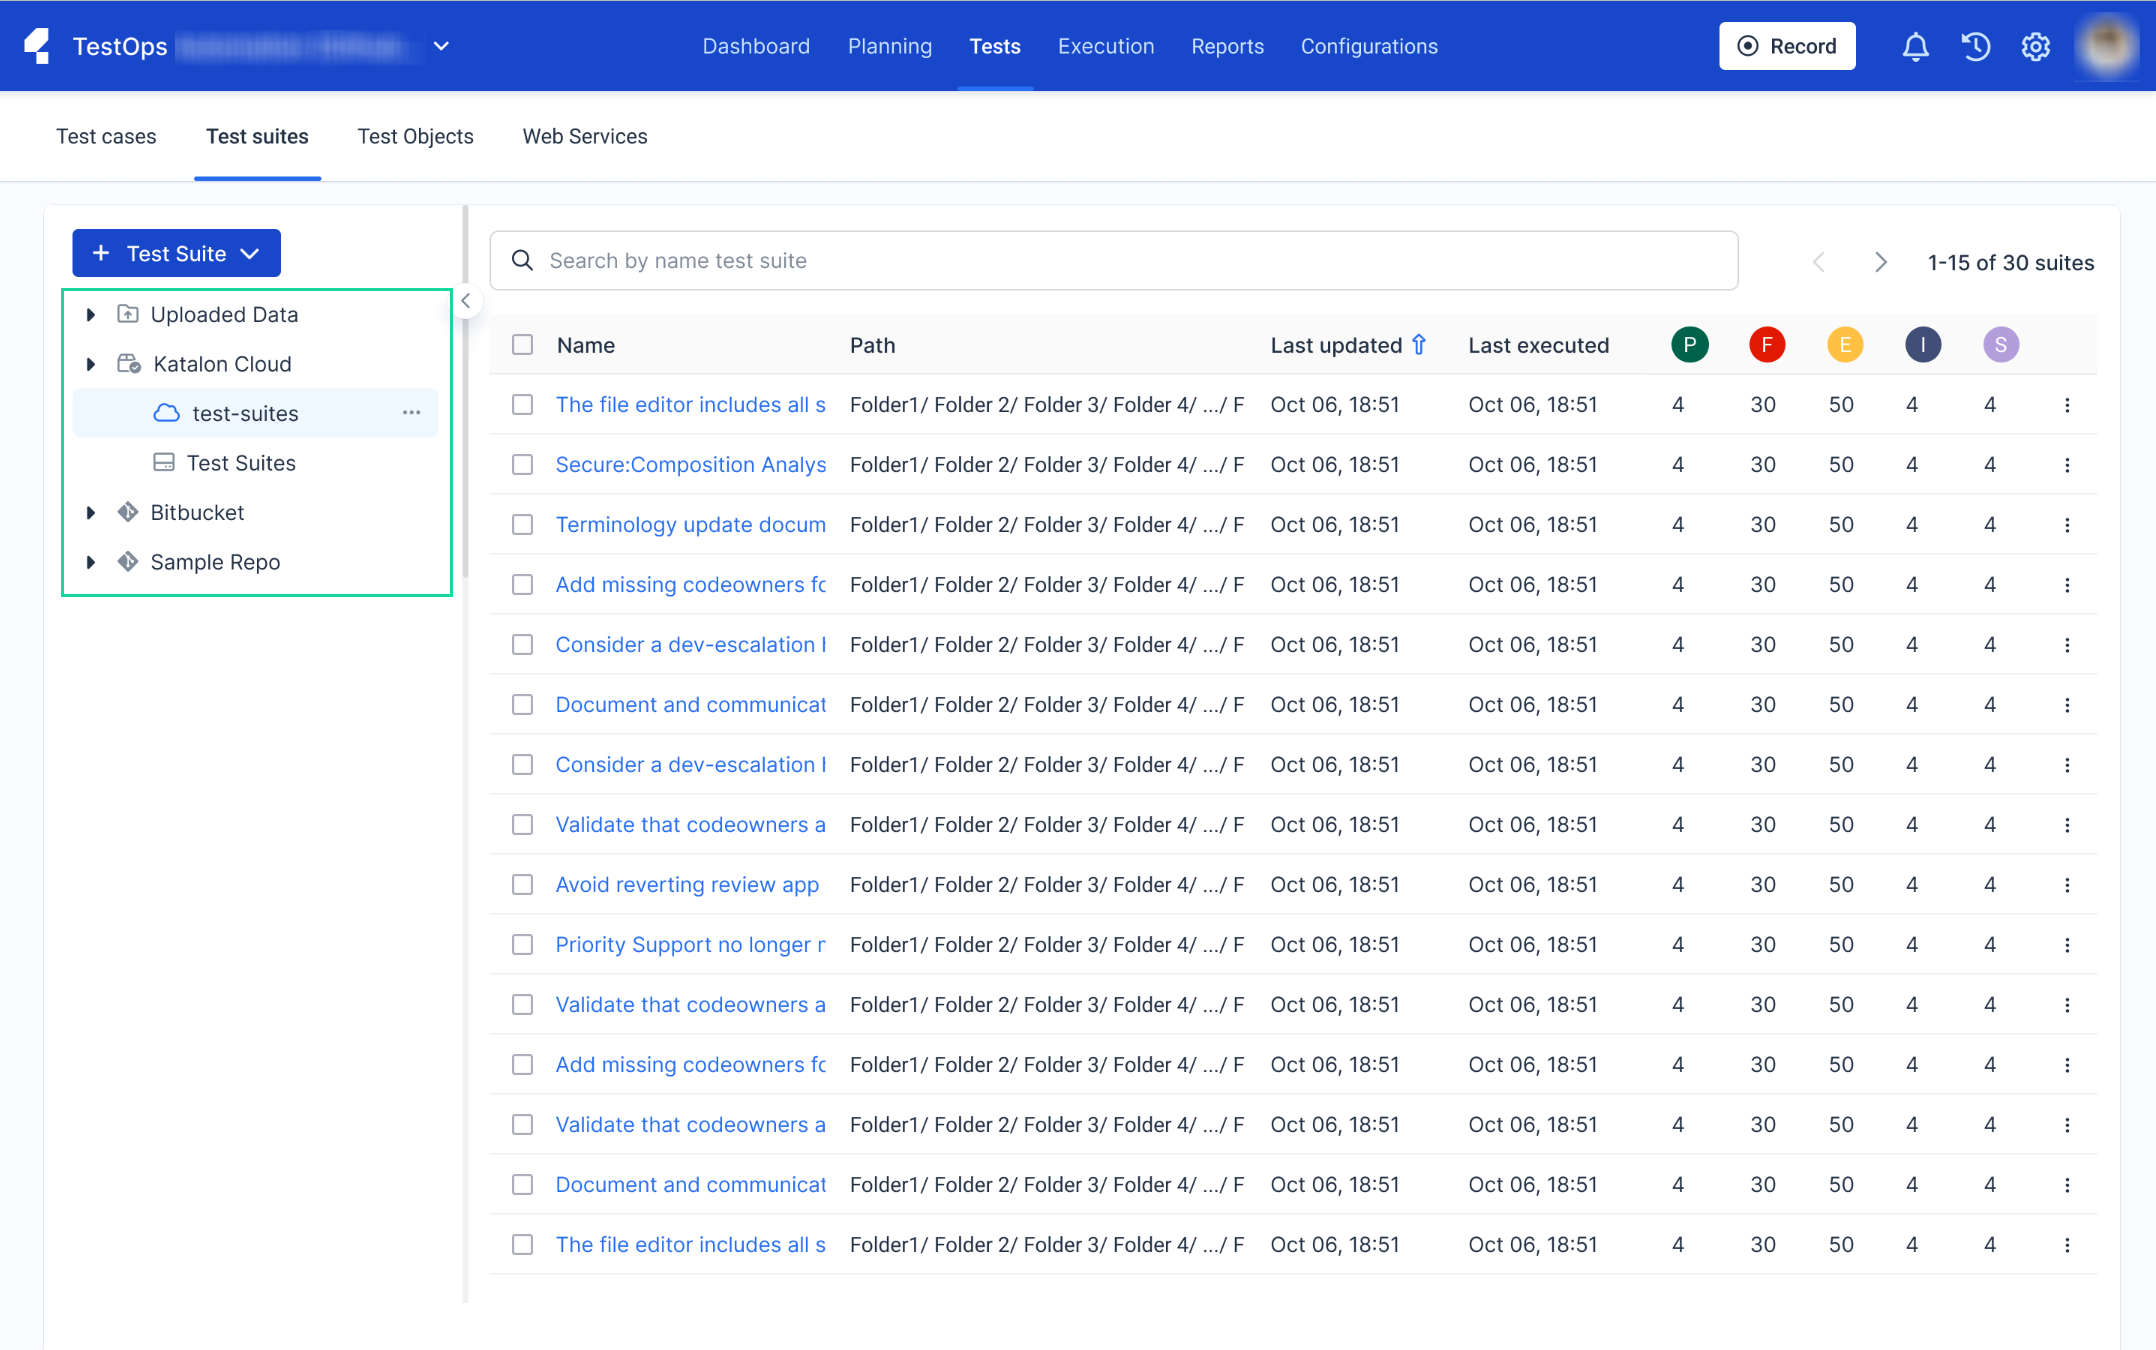Expand the Uploaded Data tree node
The height and width of the screenshot is (1350, 2156).
pyautogui.click(x=91, y=315)
